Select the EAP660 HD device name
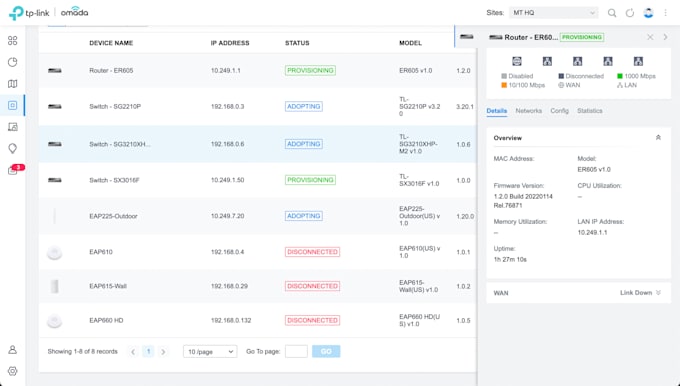This screenshot has width=680, height=386. click(x=106, y=321)
